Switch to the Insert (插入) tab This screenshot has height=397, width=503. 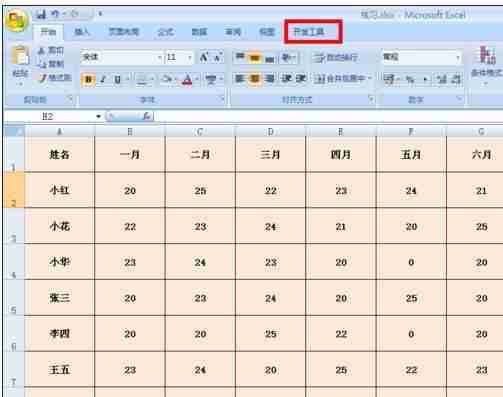pos(82,32)
